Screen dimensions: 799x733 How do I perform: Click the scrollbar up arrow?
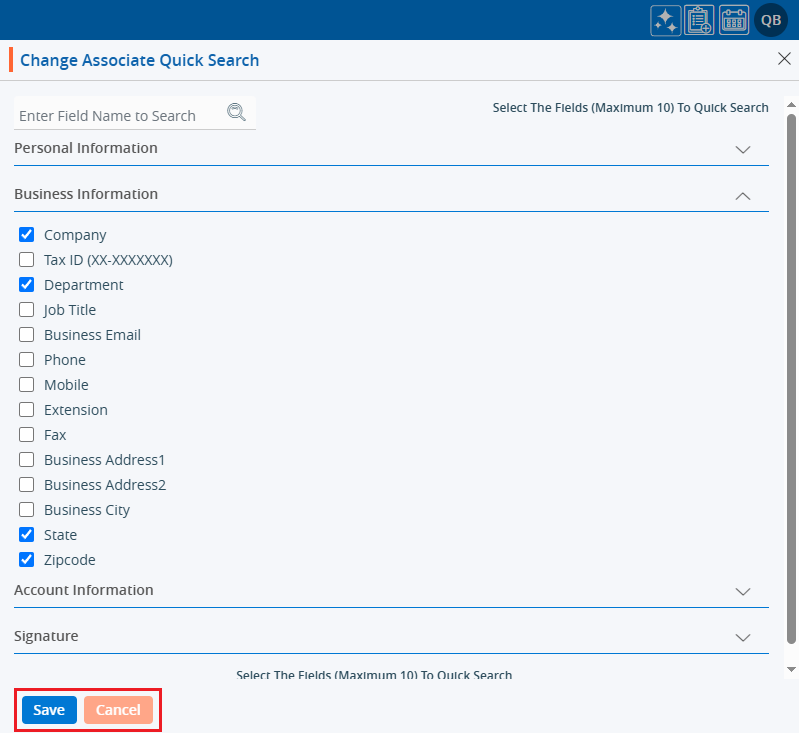click(x=791, y=104)
